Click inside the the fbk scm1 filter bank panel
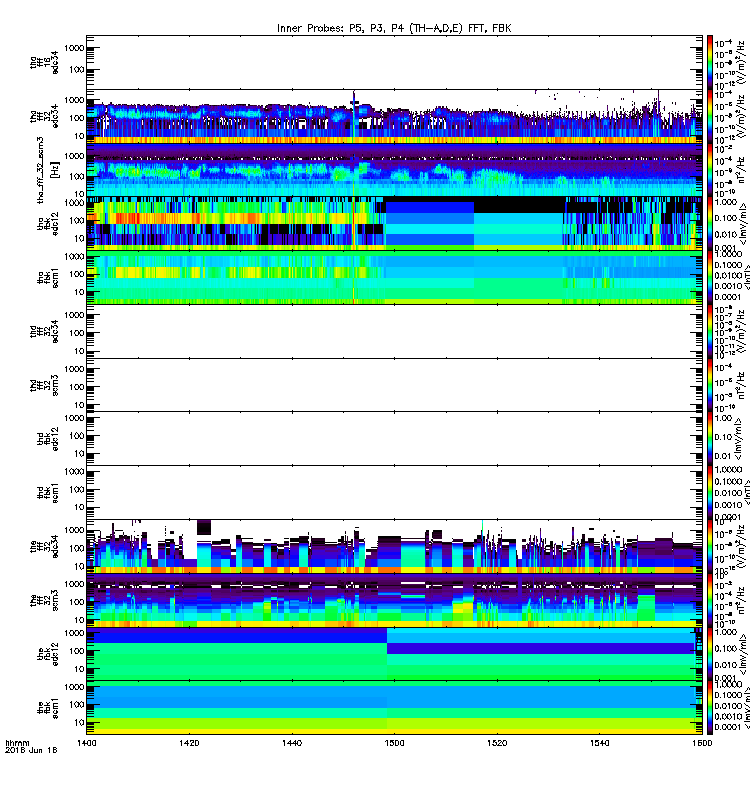 394,708
